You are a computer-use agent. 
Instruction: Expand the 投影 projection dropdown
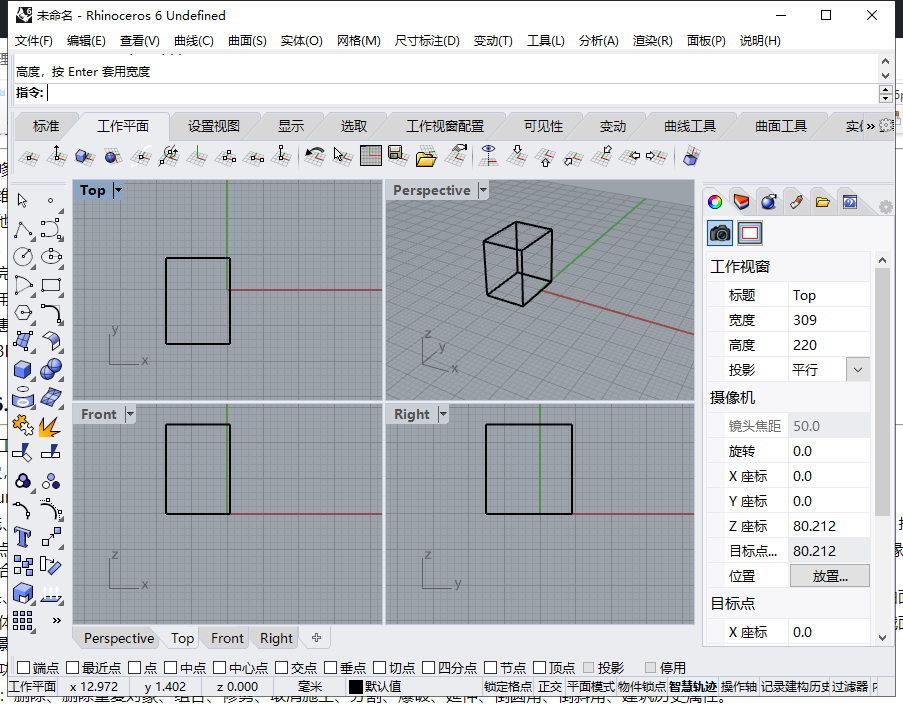[858, 370]
